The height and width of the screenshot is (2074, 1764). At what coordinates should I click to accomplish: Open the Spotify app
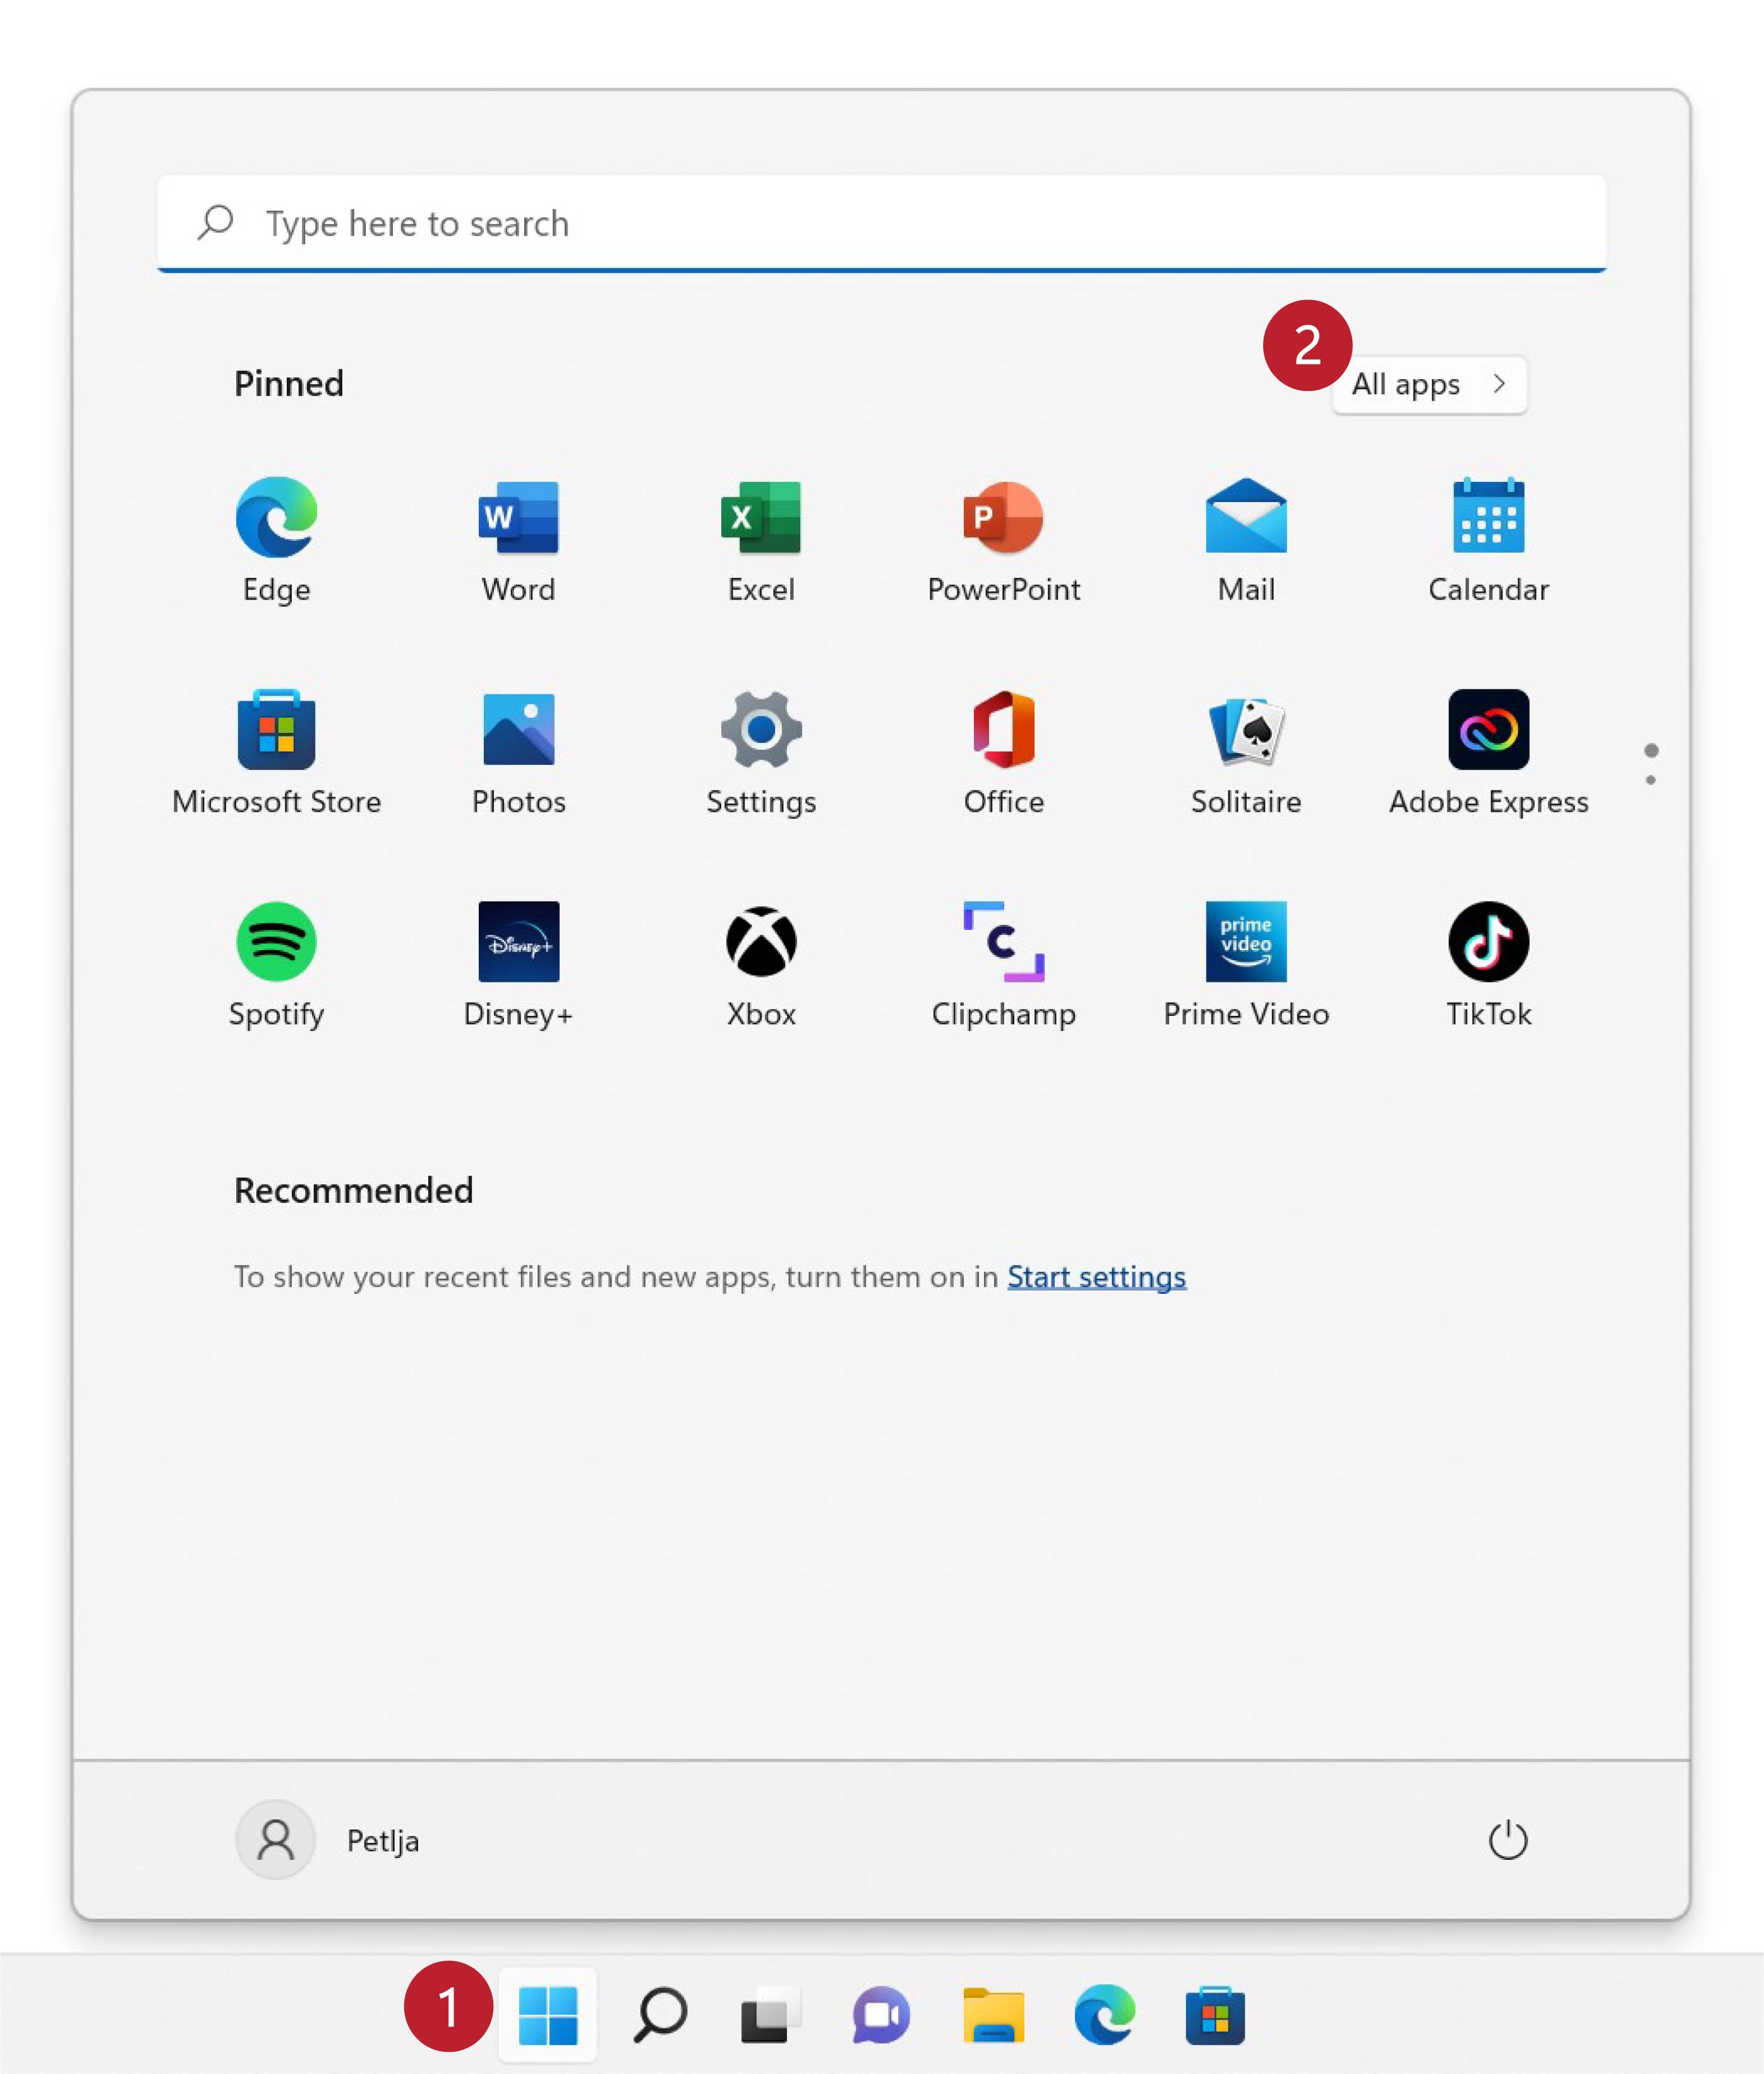276,942
